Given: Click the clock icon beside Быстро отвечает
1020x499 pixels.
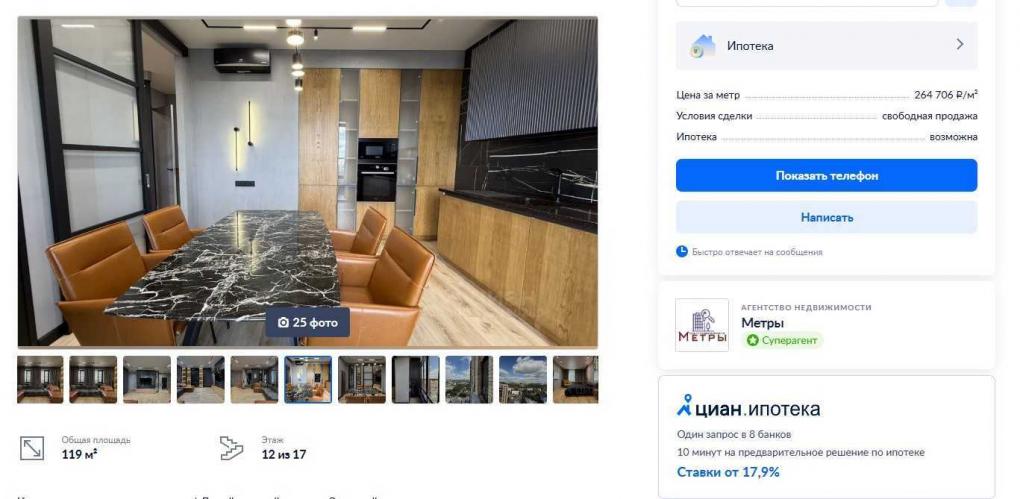Looking at the screenshot, I should 682,252.
